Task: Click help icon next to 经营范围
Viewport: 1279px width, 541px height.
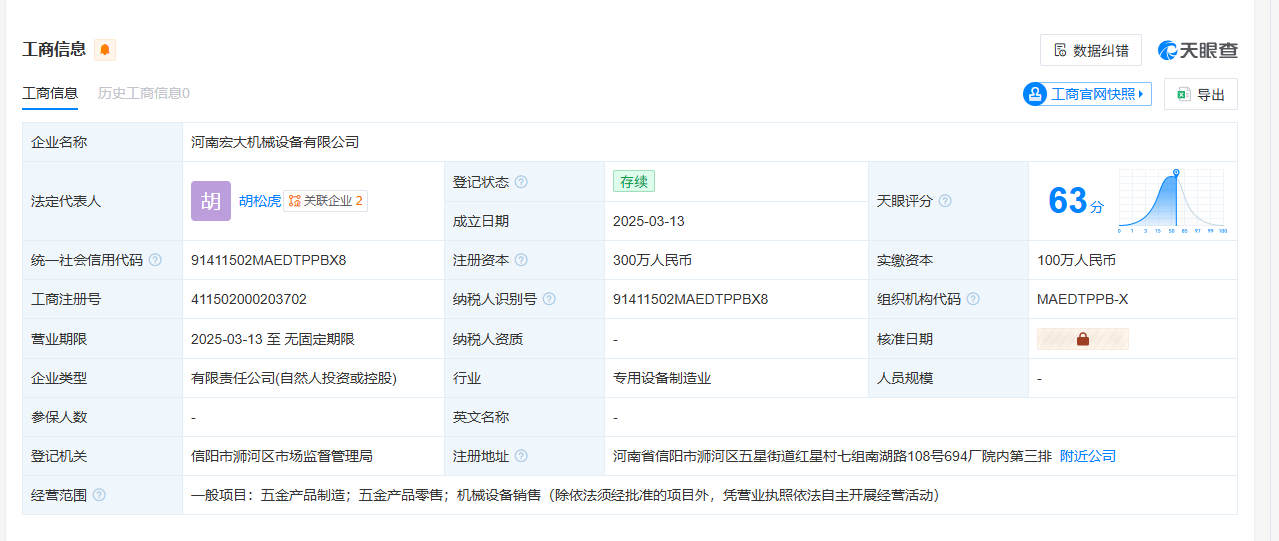Action: [99, 495]
